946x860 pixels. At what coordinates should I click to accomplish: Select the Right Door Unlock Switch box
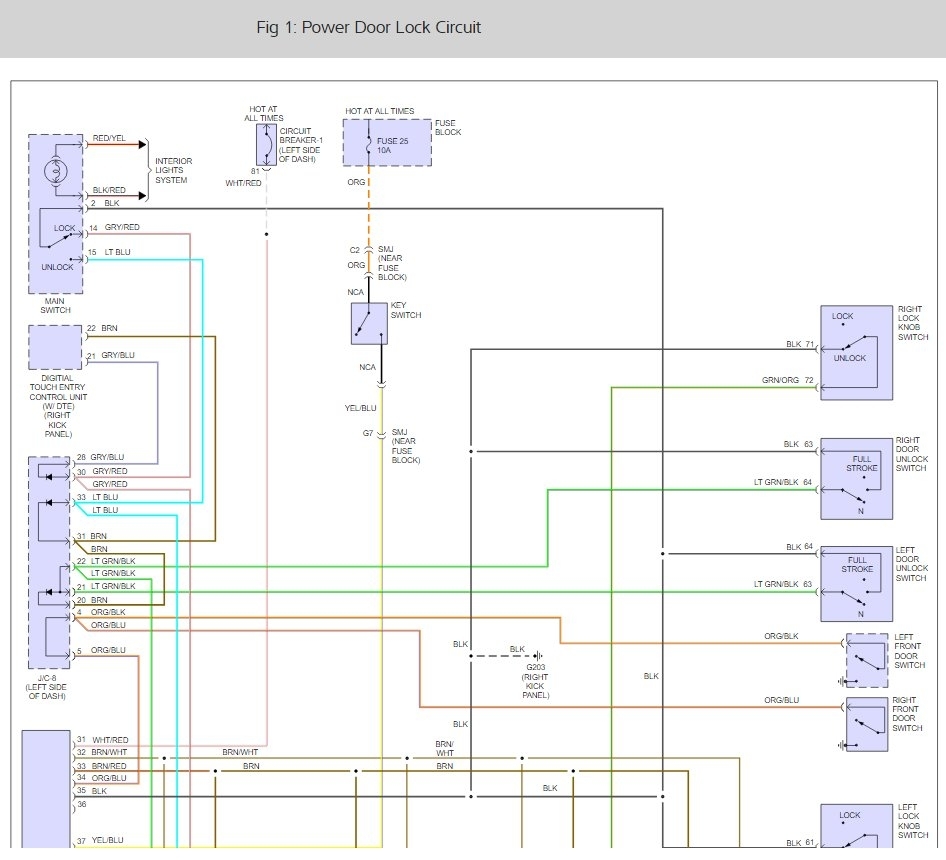856,478
